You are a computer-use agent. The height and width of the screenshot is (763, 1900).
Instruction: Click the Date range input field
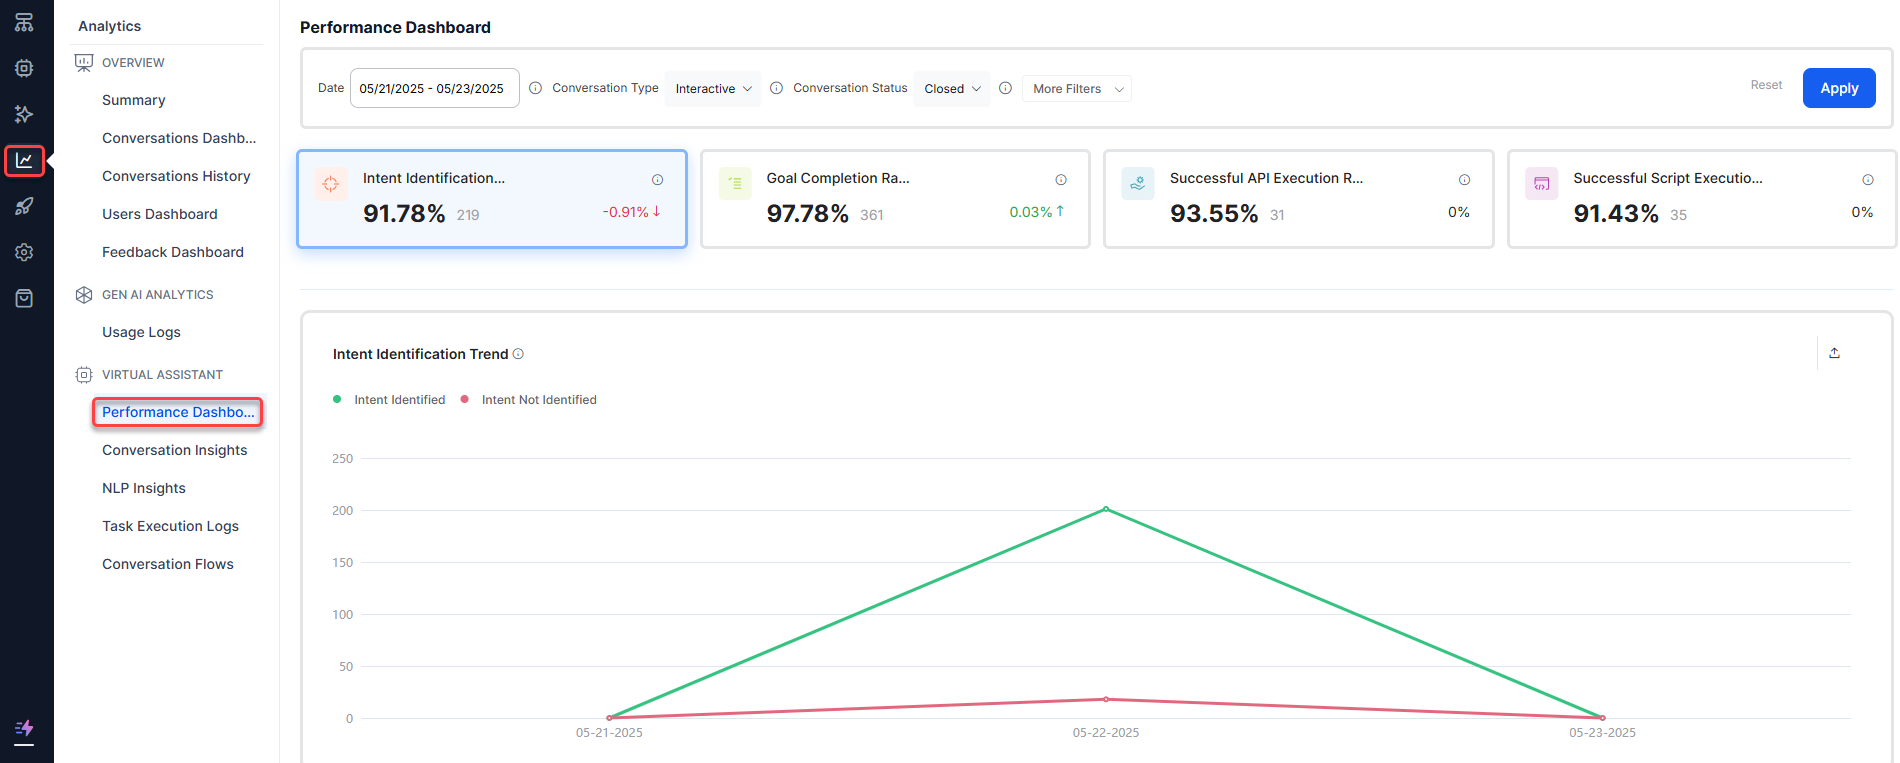(x=434, y=88)
